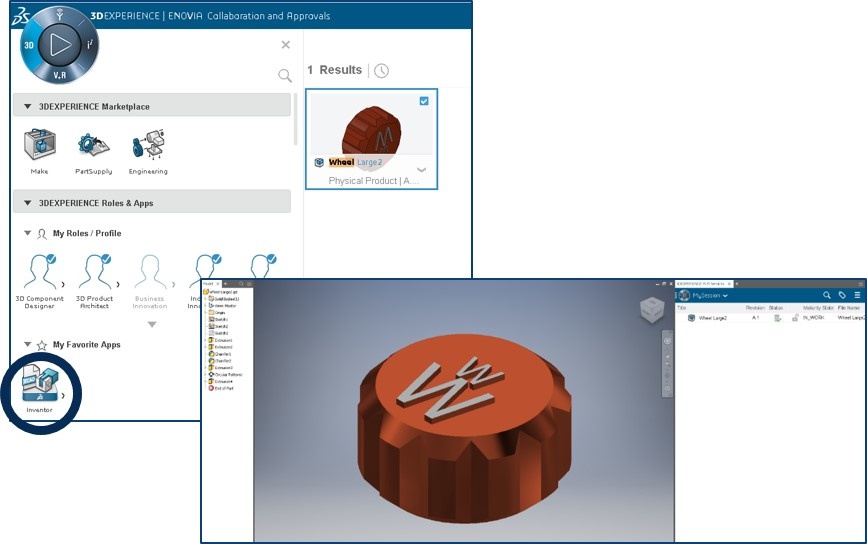
Task: Select Extrusion1 in the model tree
Action: point(220,340)
